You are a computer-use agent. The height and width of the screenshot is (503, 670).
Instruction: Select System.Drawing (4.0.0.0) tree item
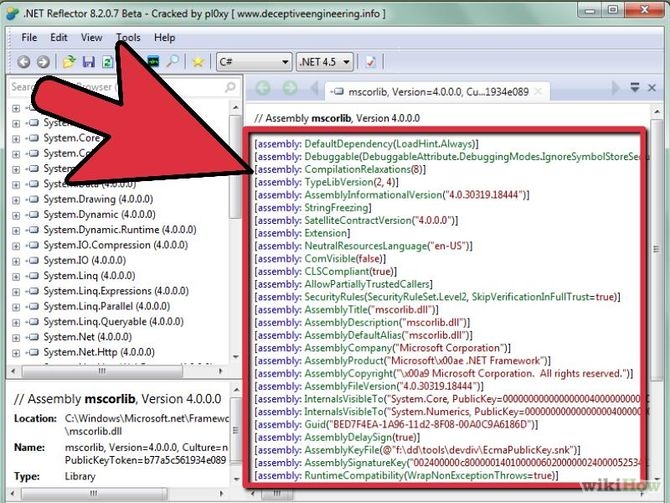(98, 199)
